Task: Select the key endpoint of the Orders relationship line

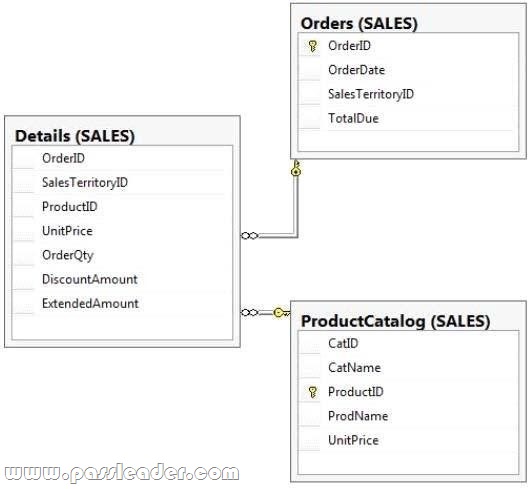Action: click(x=296, y=168)
